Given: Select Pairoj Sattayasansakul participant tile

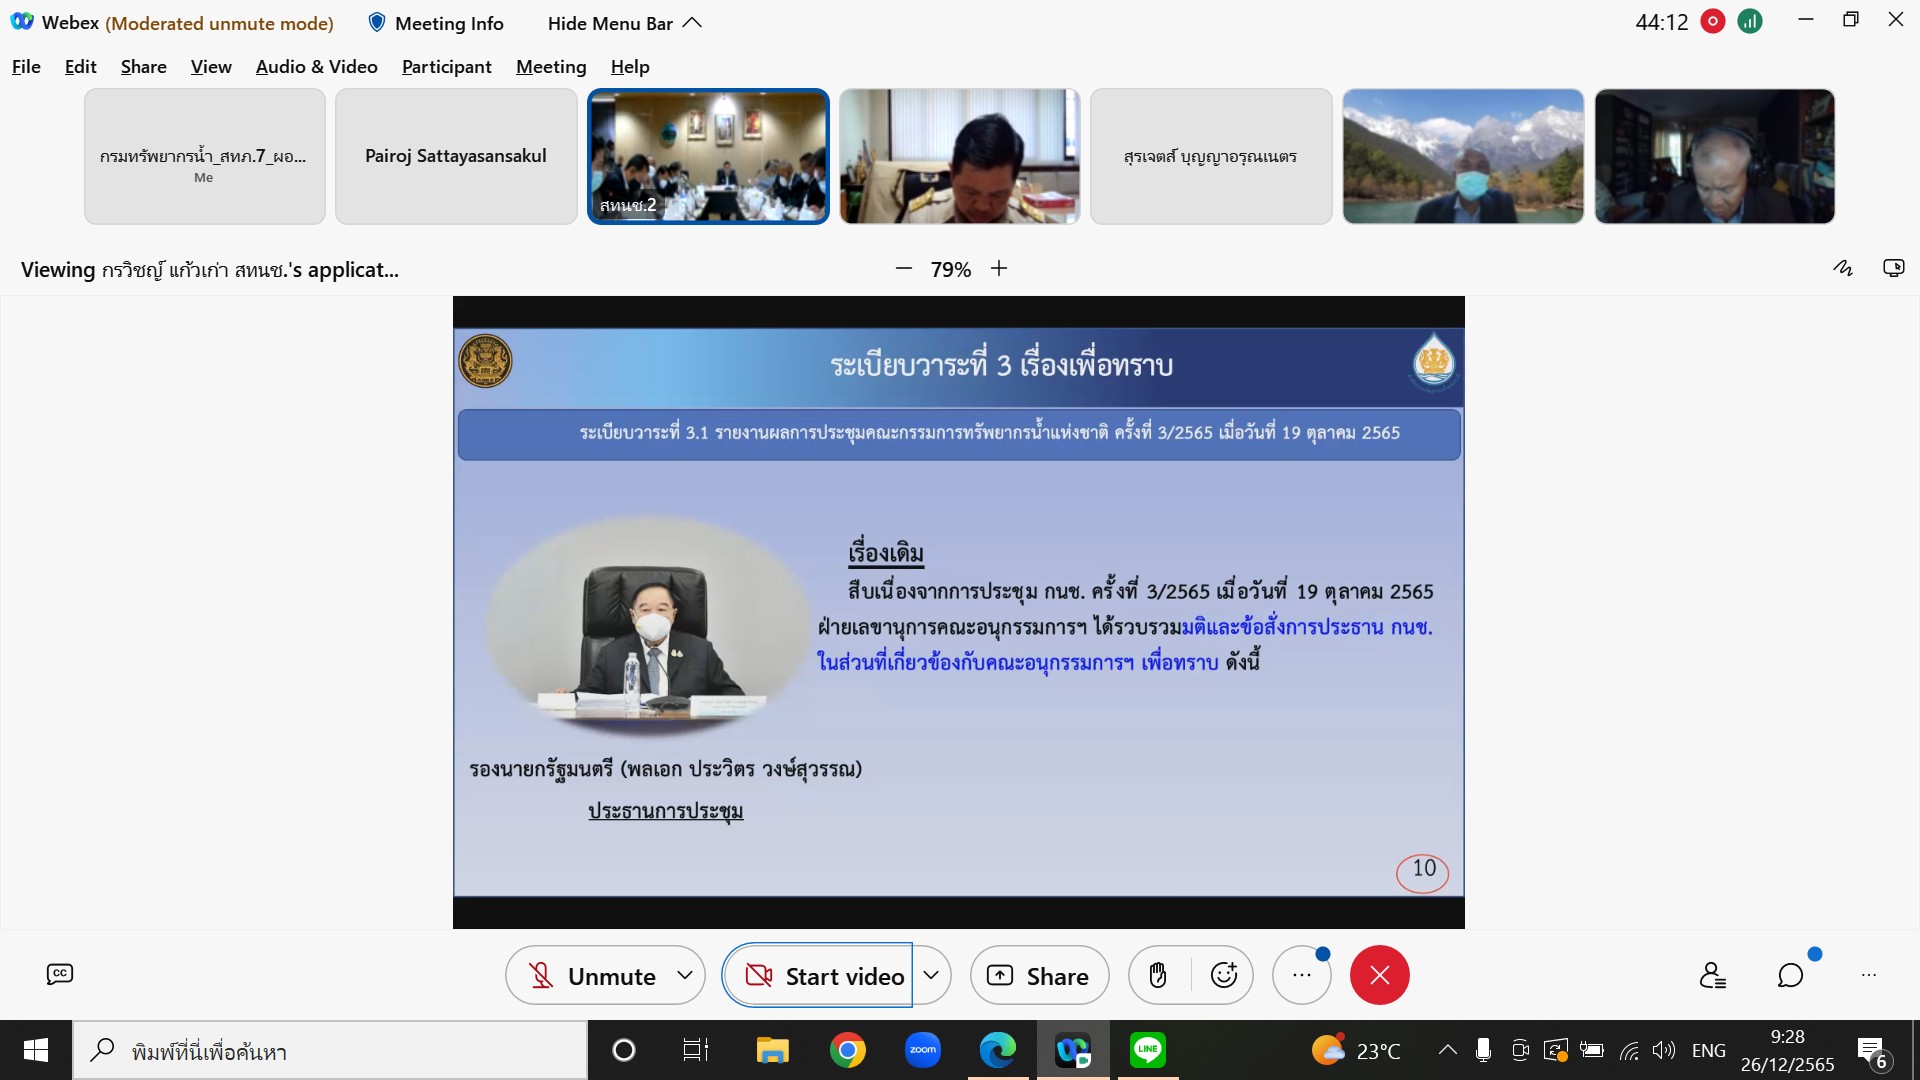Looking at the screenshot, I should click(x=456, y=156).
